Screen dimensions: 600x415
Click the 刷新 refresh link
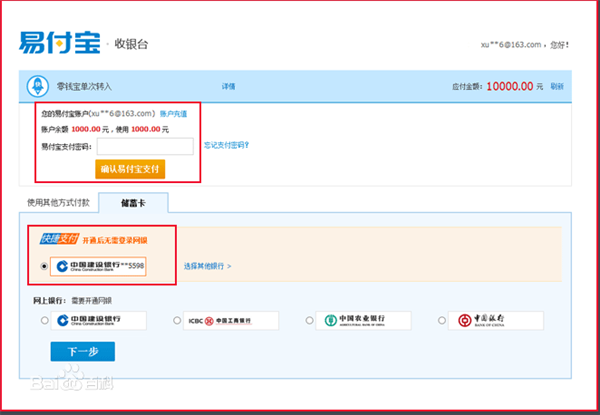(557, 86)
